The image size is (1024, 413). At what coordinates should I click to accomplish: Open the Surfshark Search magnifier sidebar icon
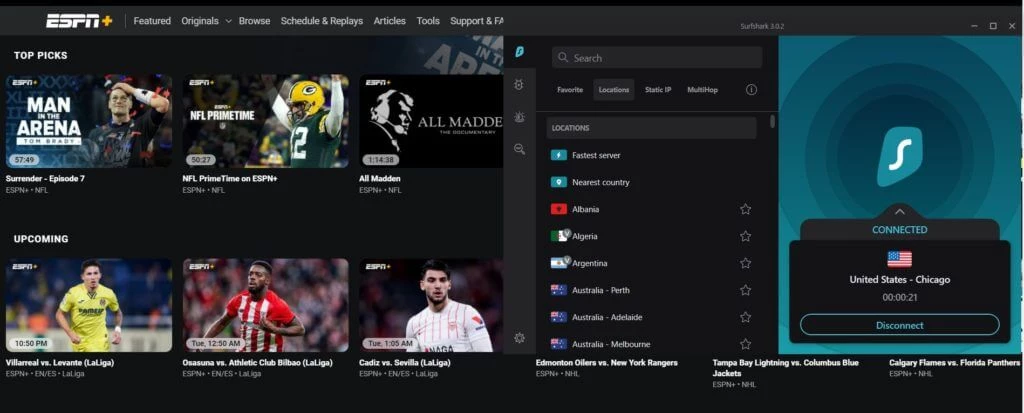click(x=519, y=149)
